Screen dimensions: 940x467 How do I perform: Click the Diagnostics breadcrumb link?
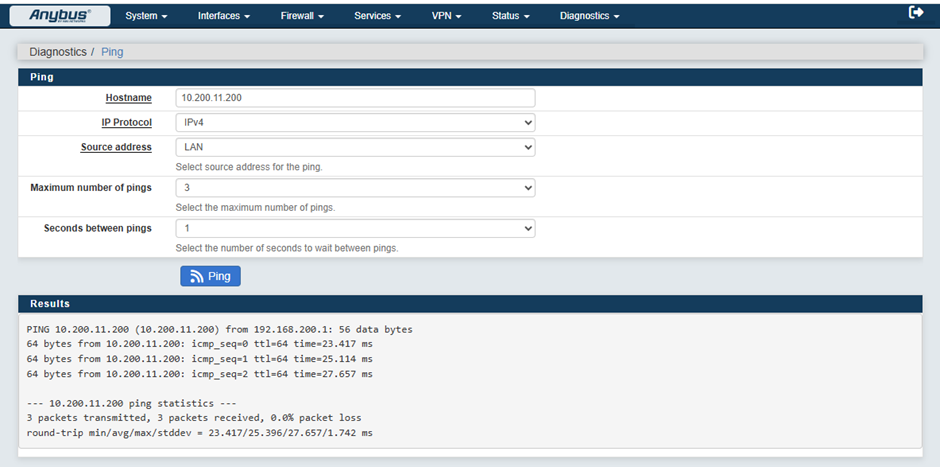(58, 51)
